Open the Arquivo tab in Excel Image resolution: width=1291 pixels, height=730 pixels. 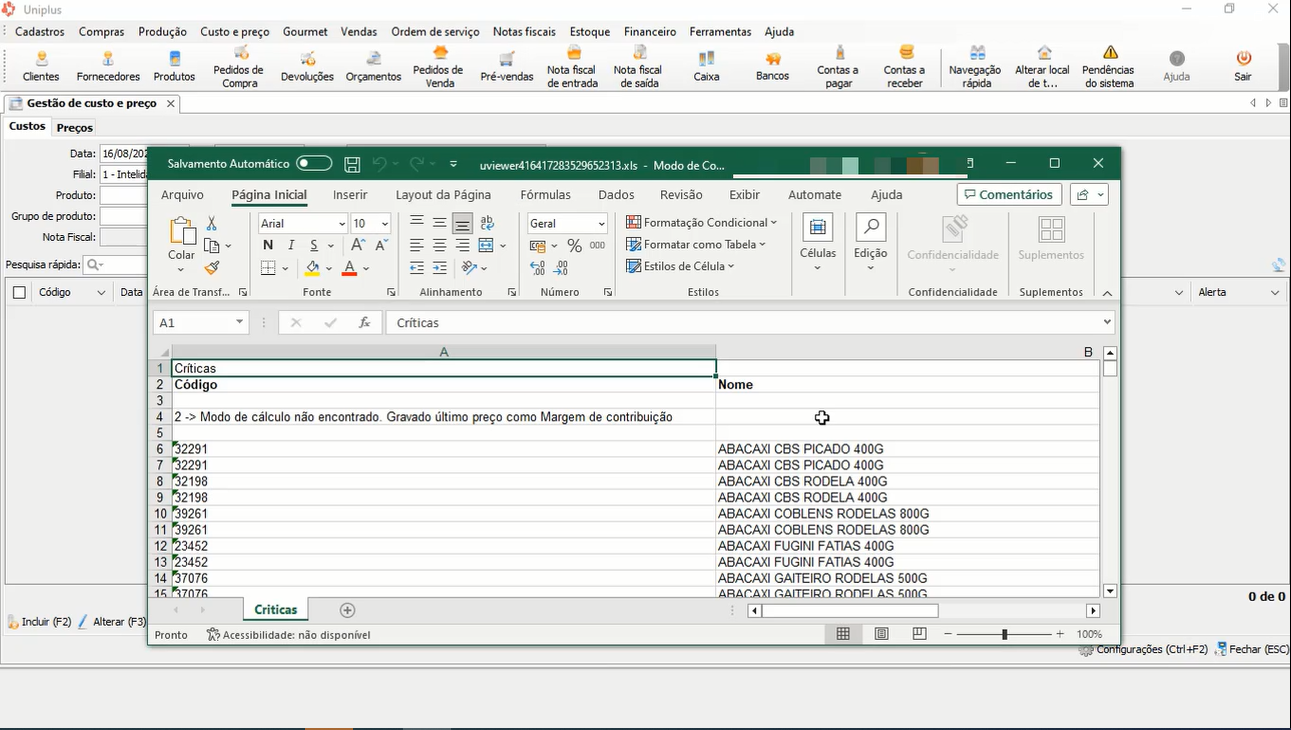tap(182, 195)
